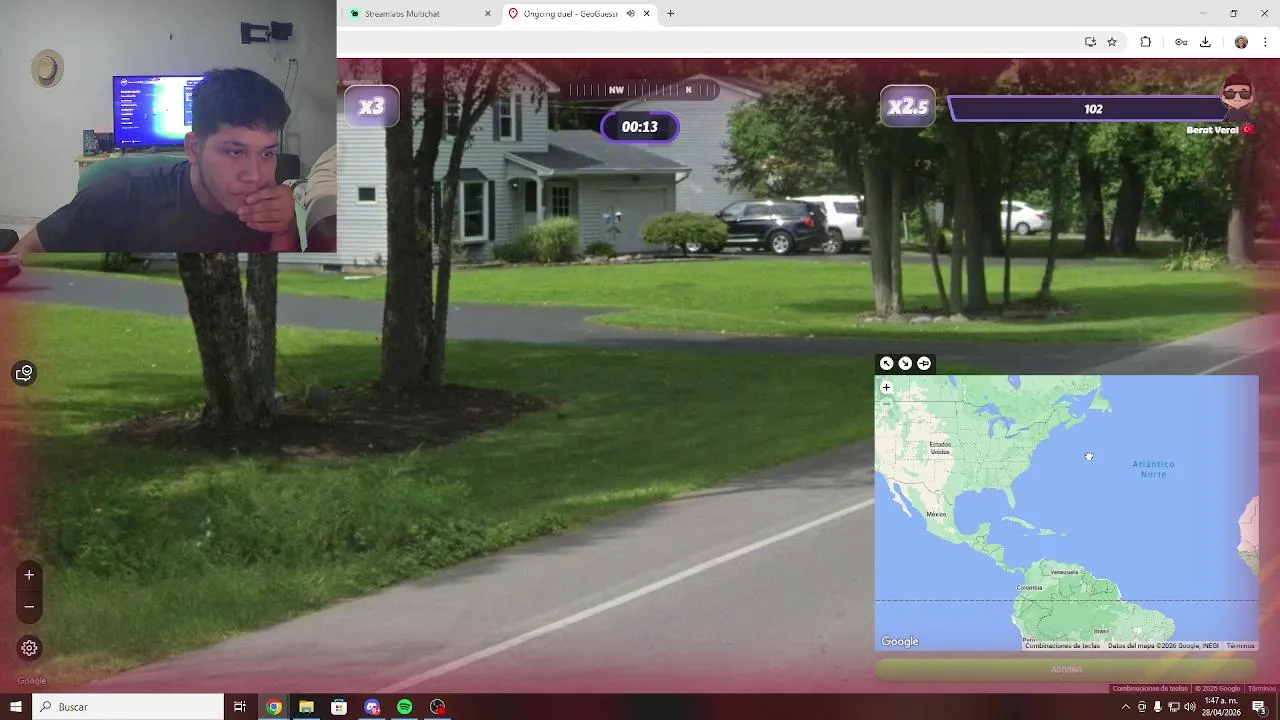Open the game settings gear
The image size is (1280, 720).
click(29, 648)
